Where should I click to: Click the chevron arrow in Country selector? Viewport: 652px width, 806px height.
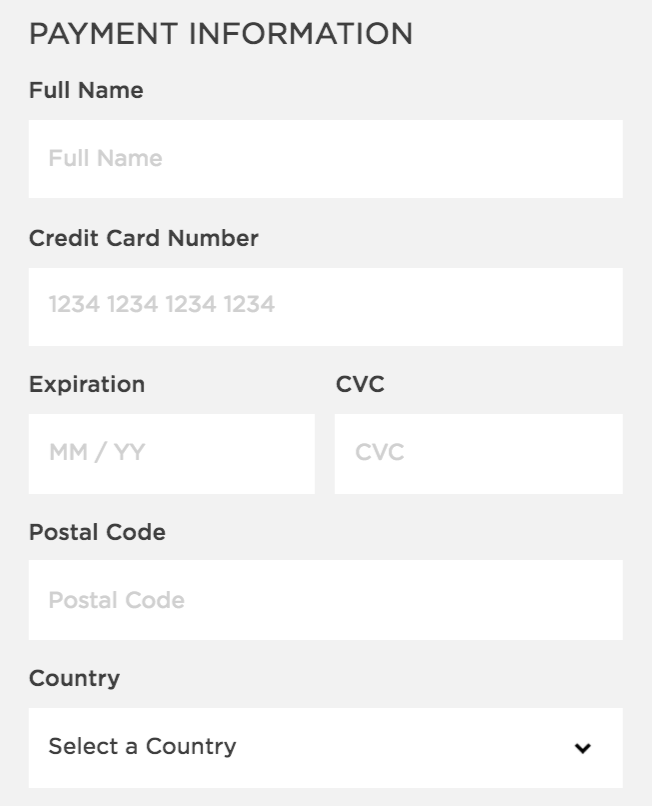click(x=583, y=748)
